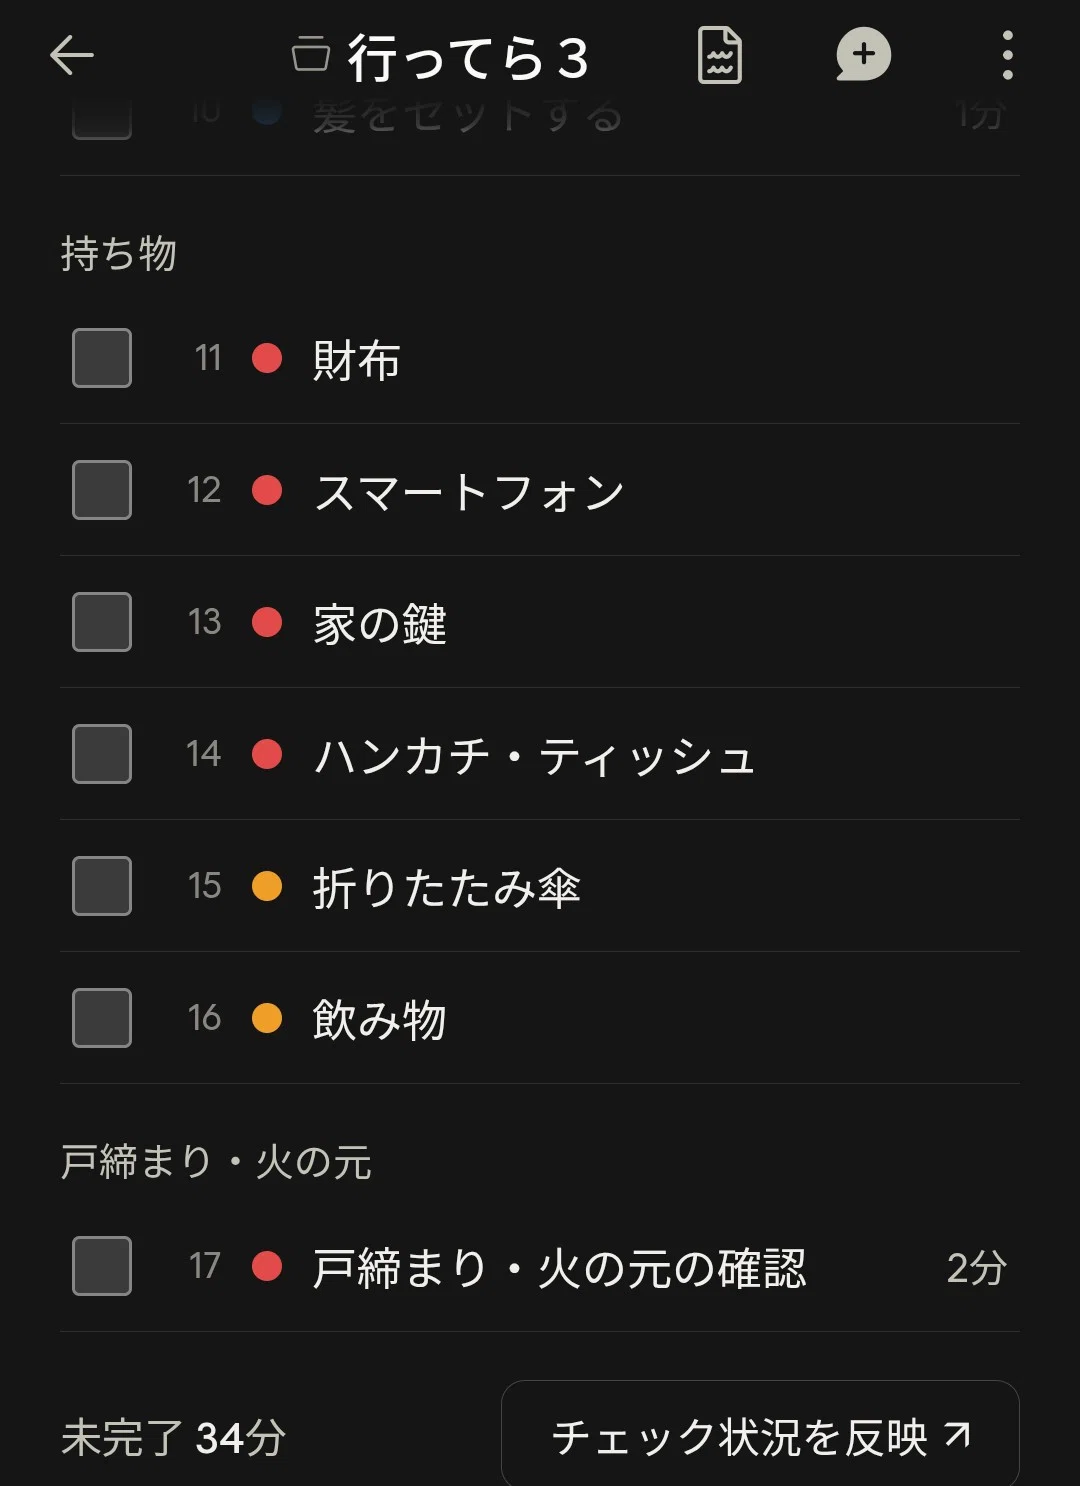This screenshot has width=1080, height=1486.
Task: Select the 飲み物 checkbox
Action: click(x=102, y=1018)
